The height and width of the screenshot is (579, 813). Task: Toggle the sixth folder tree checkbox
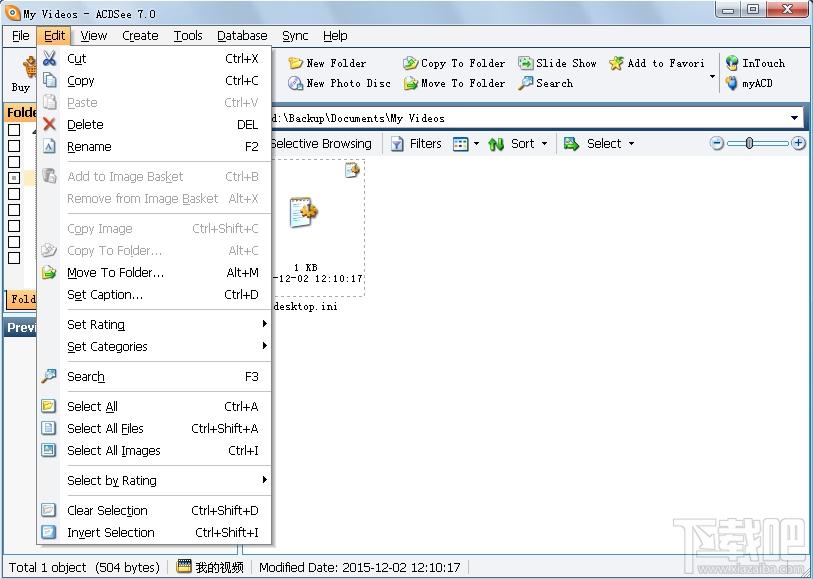14,210
